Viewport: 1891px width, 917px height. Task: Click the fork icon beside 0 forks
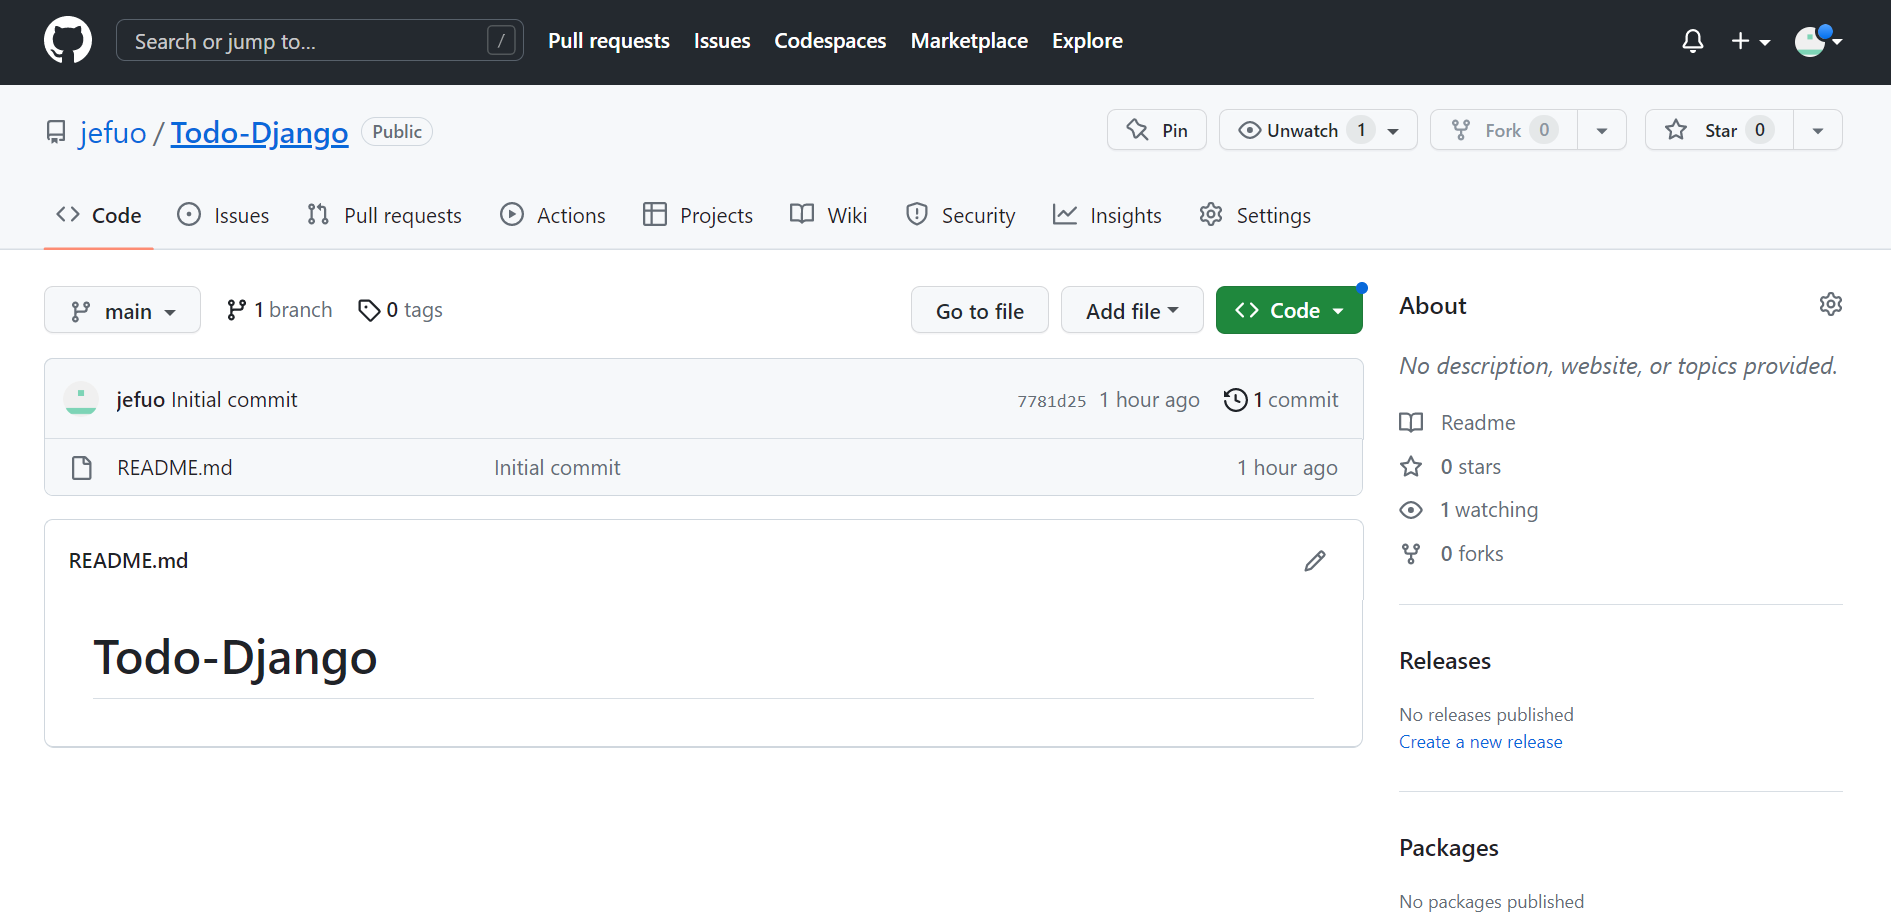pyautogui.click(x=1411, y=554)
